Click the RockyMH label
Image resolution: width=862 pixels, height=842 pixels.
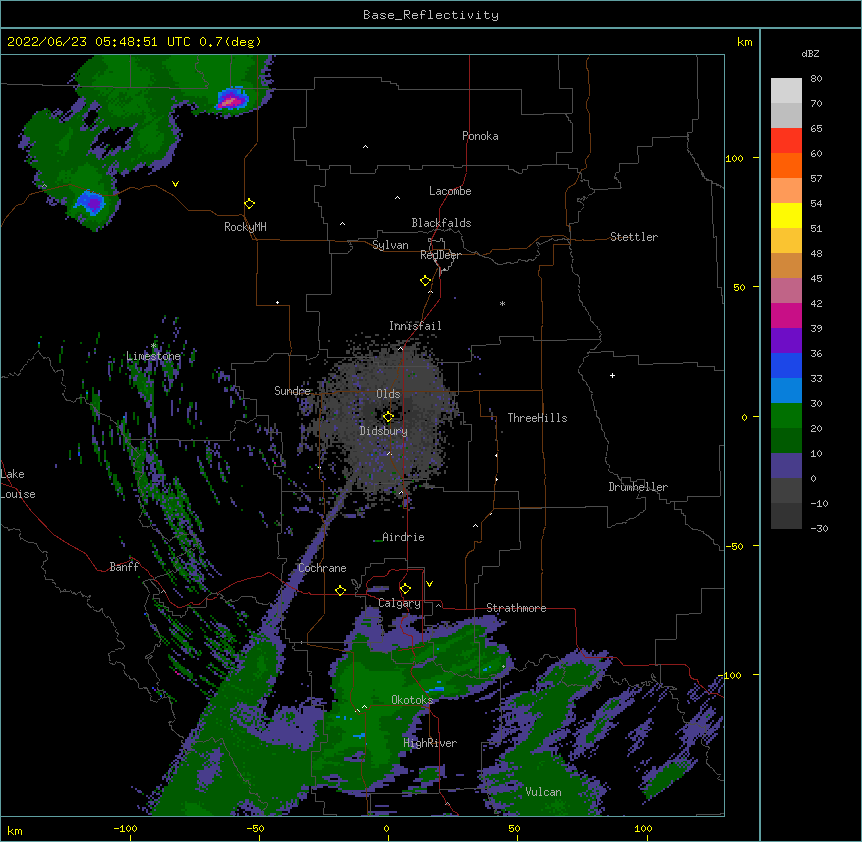[245, 227]
